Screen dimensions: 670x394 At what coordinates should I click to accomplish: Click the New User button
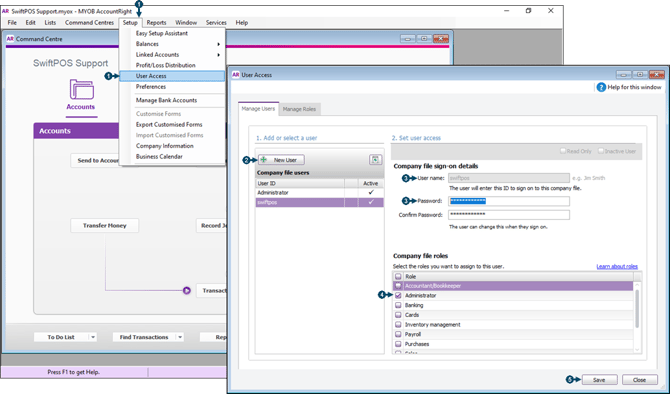pyautogui.click(x=281, y=160)
